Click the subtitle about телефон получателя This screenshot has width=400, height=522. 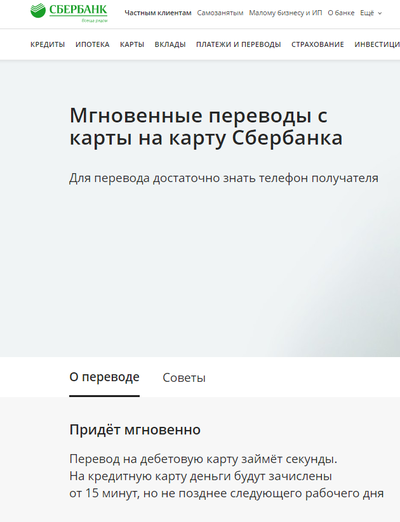[x=224, y=178]
